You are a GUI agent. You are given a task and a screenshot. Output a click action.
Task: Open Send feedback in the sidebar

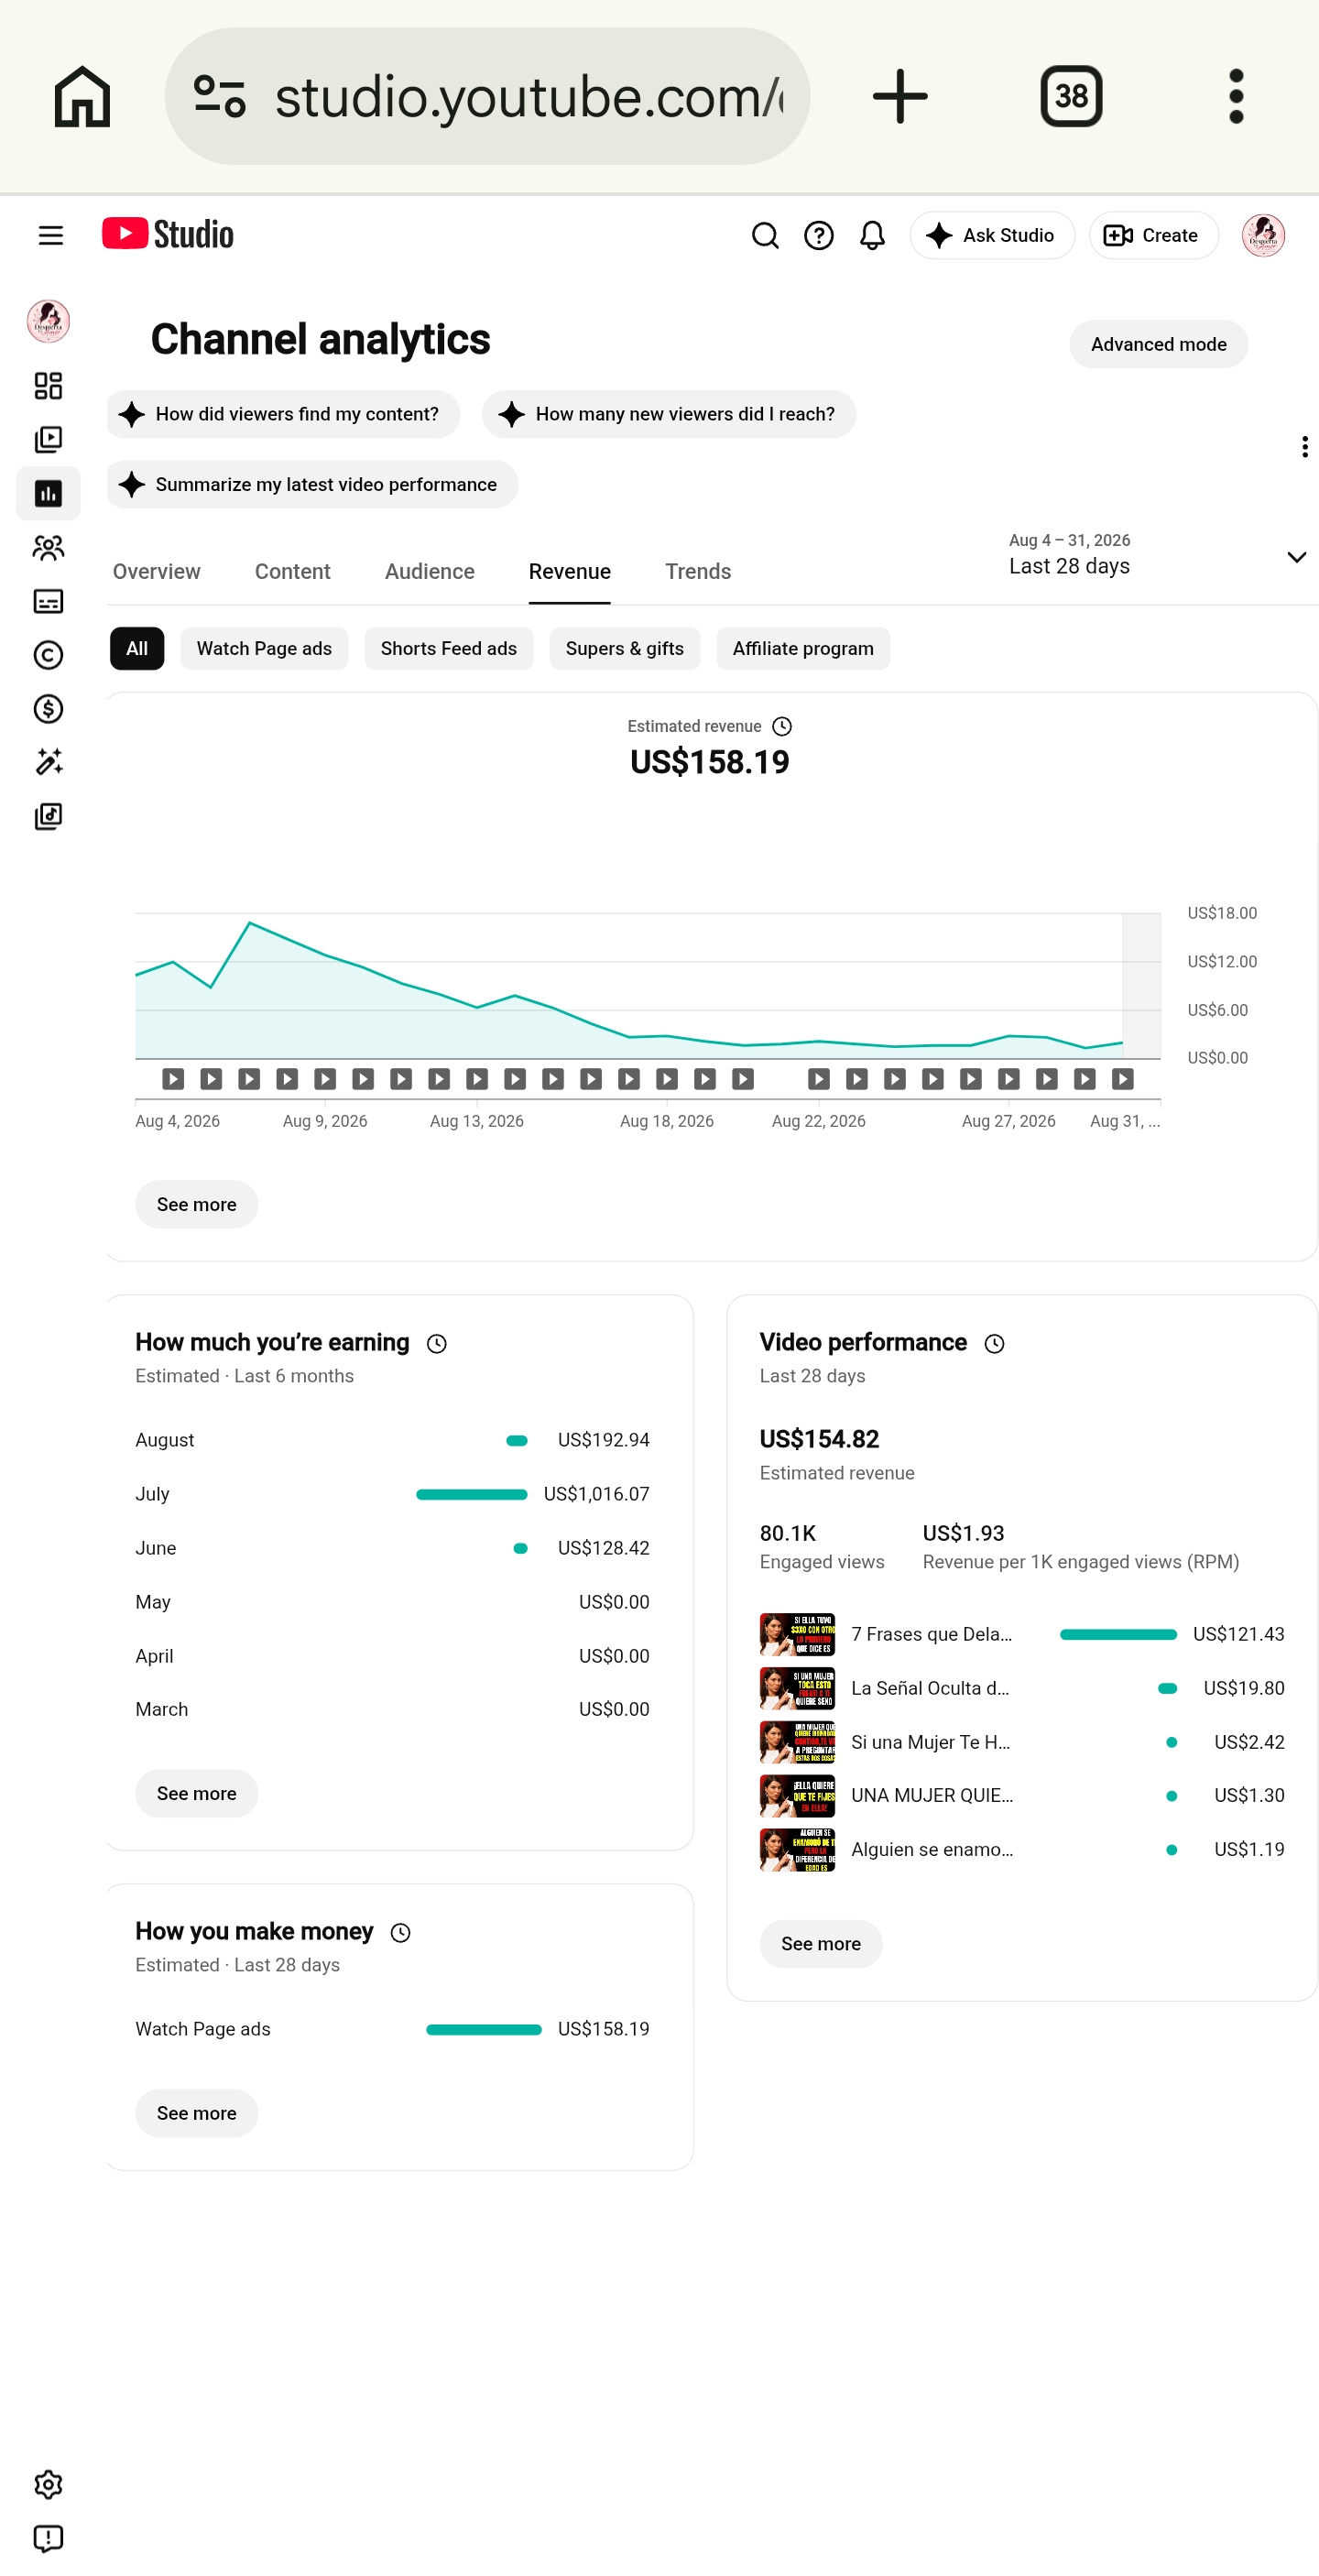point(48,2539)
